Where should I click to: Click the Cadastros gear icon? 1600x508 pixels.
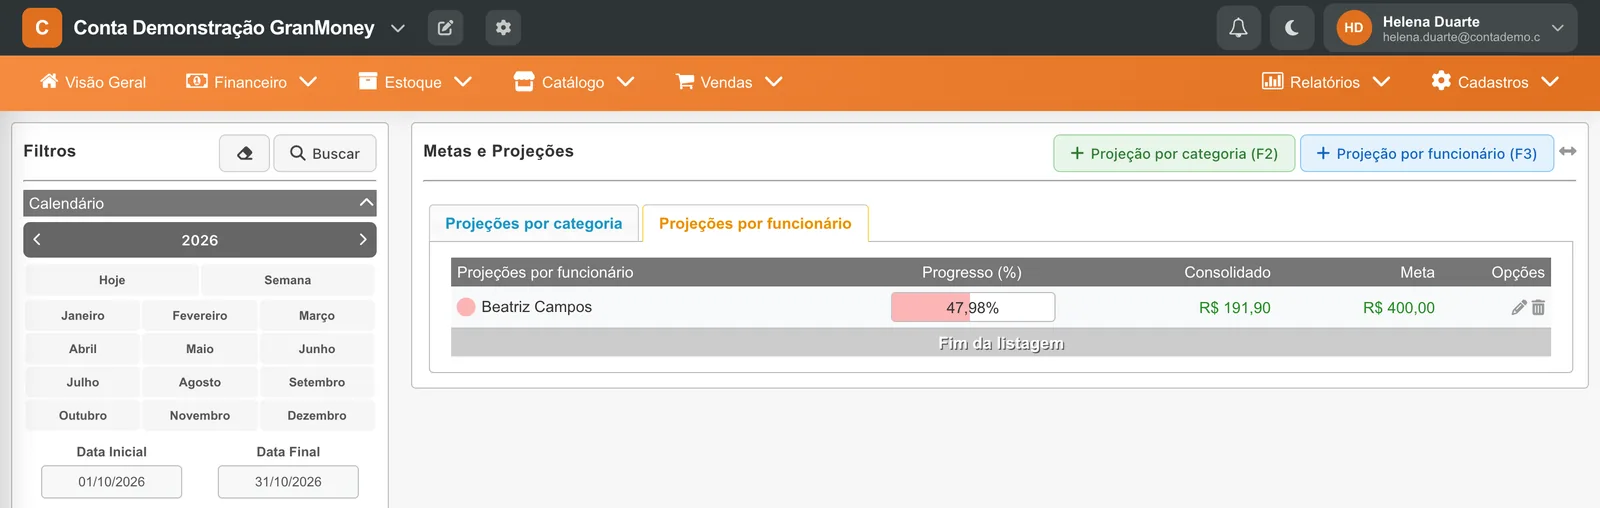tap(1441, 81)
